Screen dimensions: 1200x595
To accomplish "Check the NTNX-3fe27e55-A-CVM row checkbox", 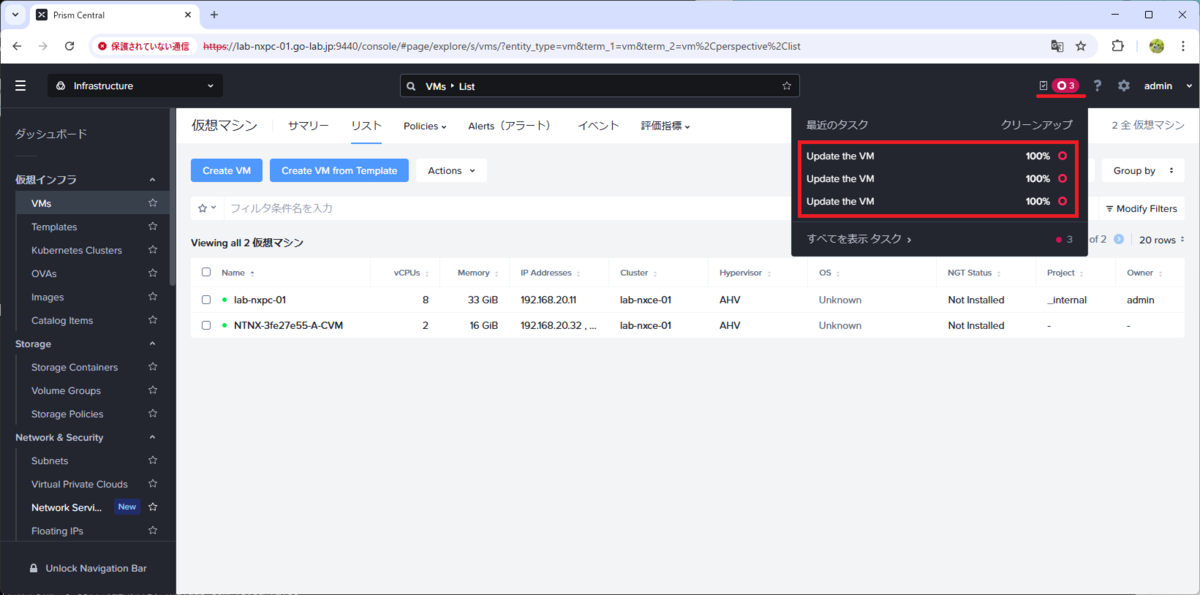I will [x=206, y=325].
